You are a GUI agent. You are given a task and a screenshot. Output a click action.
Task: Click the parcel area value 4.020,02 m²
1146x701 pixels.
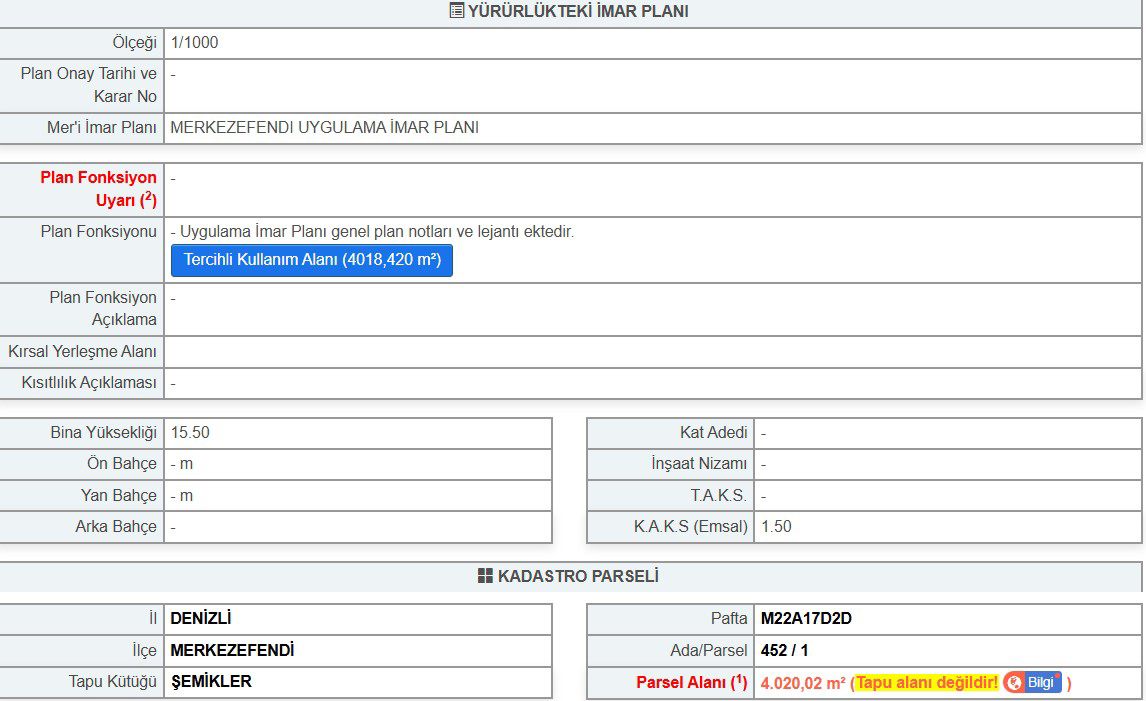click(803, 683)
